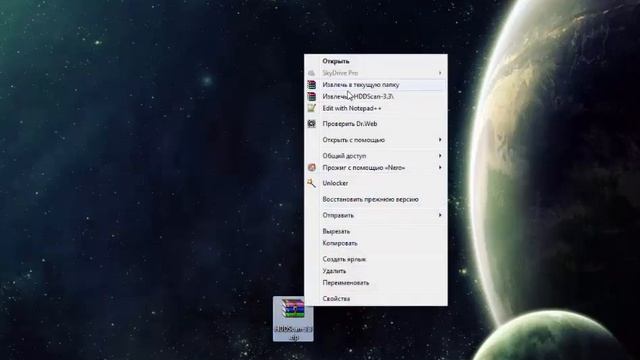Select Edit with Notepad++
Screen dimensions: 640x360
pyautogui.click(x=376, y=109)
